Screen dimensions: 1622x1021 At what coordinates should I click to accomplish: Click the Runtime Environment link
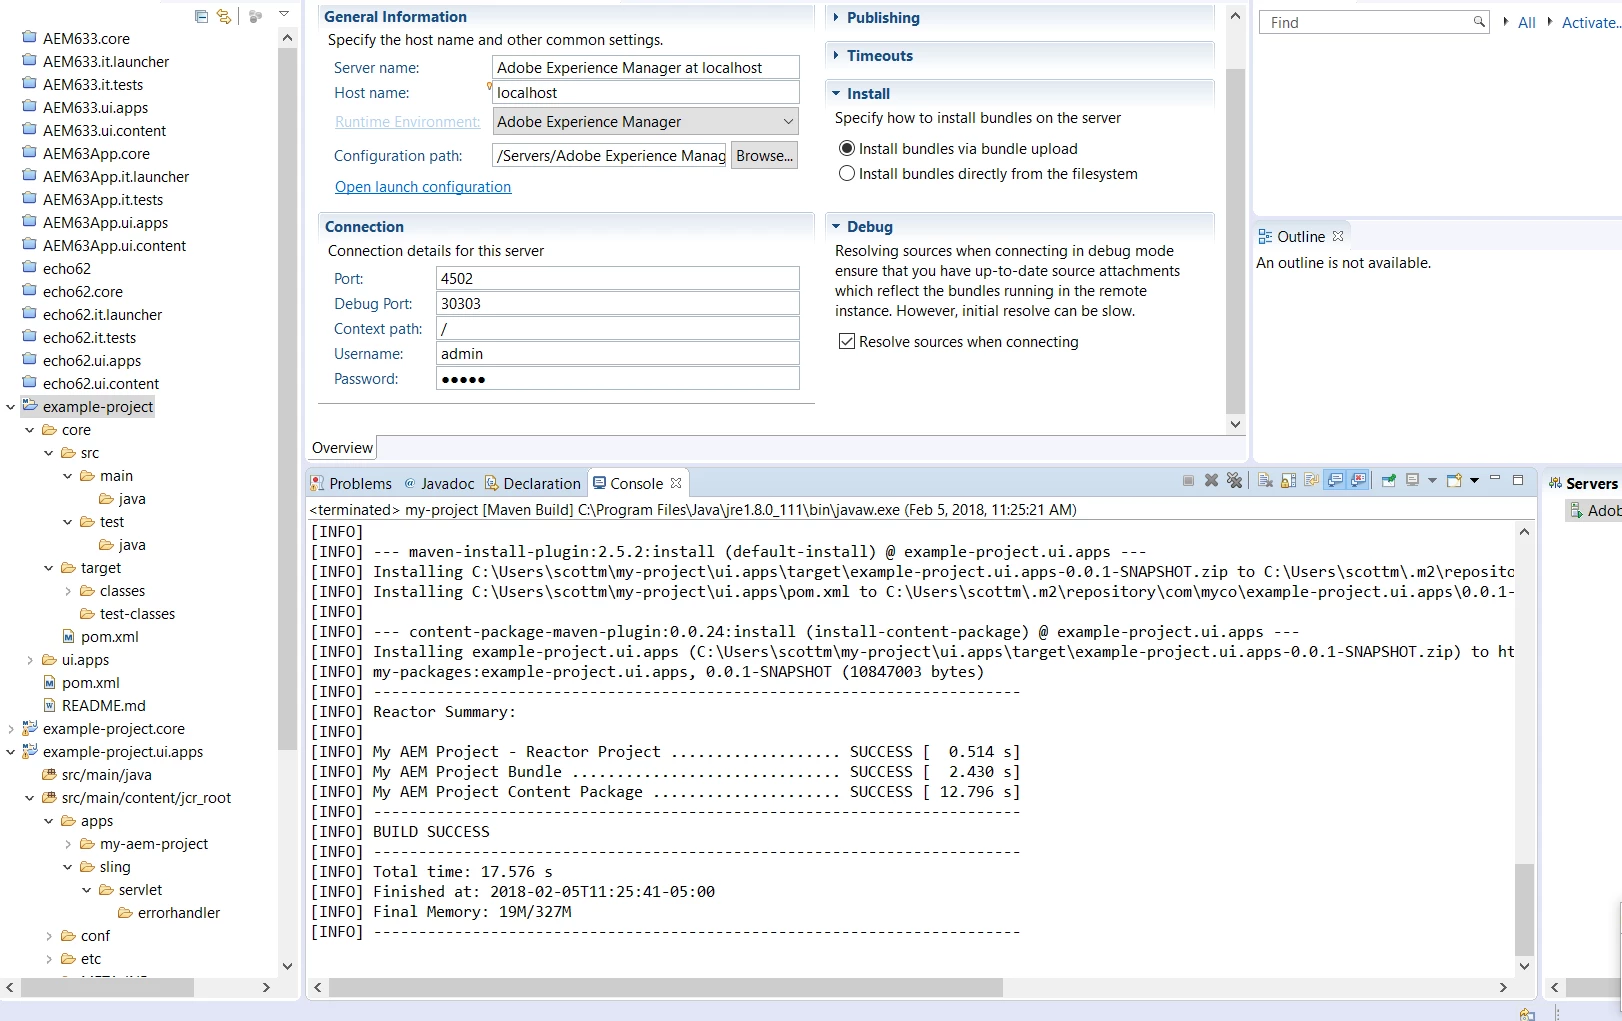[x=407, y=122]
